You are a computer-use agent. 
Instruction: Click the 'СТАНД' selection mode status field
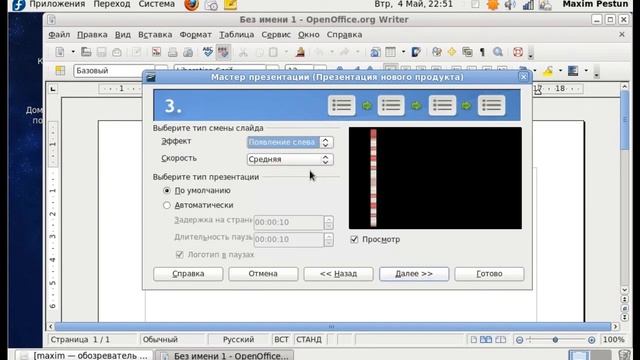tap(309, 340)
